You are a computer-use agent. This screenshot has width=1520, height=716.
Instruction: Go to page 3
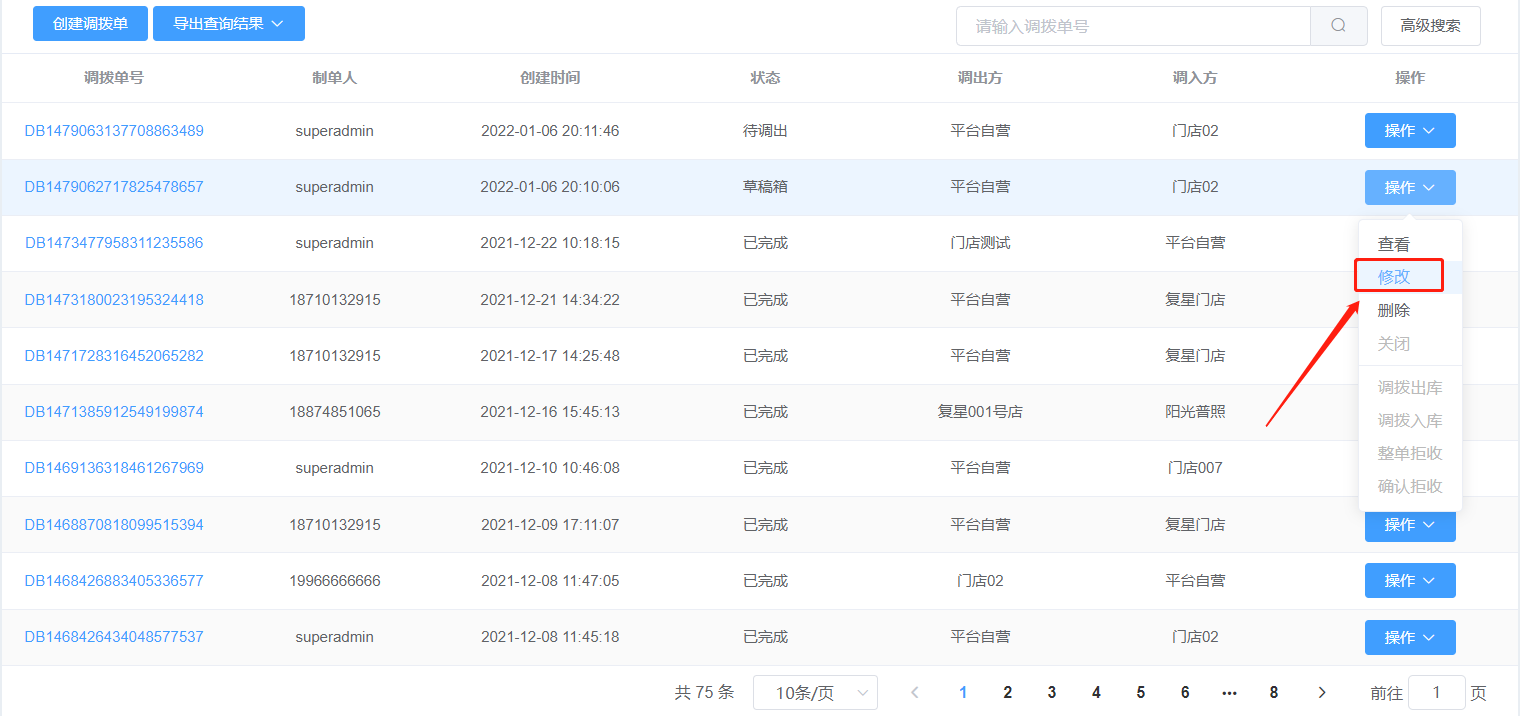pos(1052,693)
